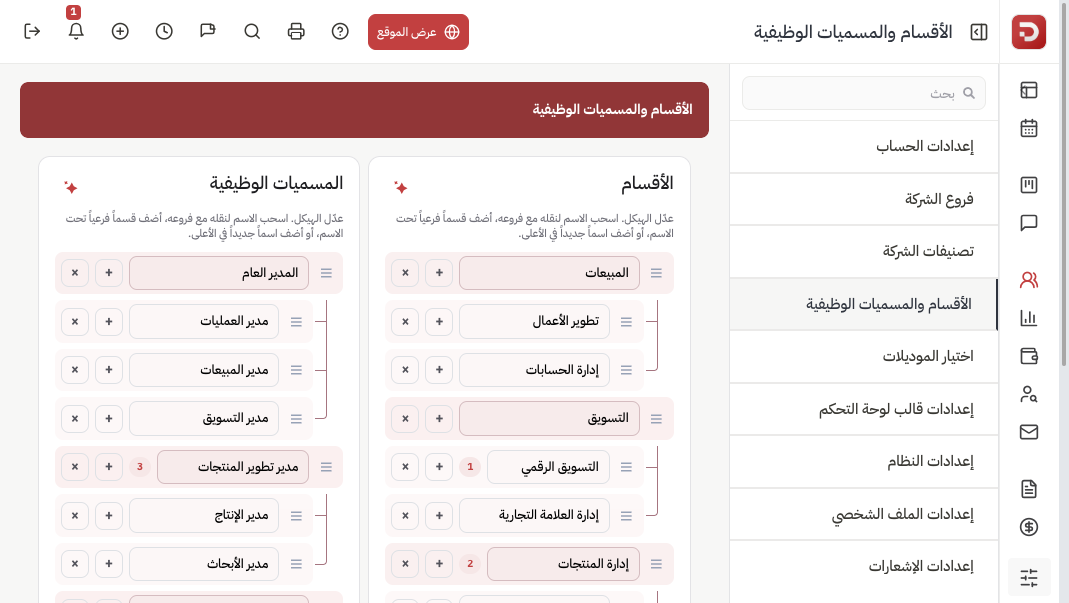Open the kanban board icon in sidebar
Image resolution: width=1069 pixels, height=603 pixels.
1029,185
